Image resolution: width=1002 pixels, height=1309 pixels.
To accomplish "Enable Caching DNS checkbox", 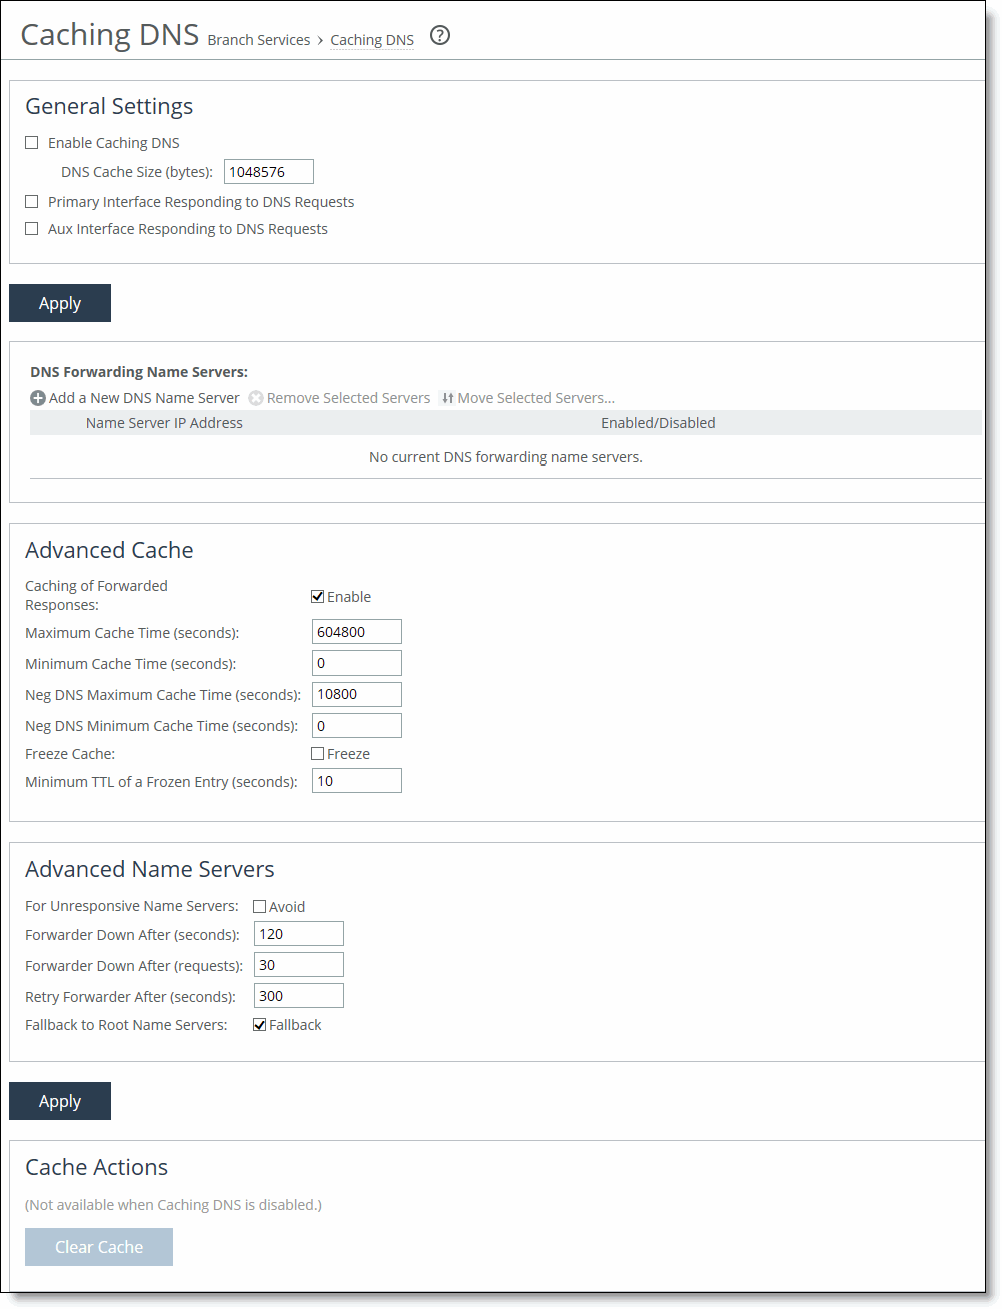I will (31, 142).
